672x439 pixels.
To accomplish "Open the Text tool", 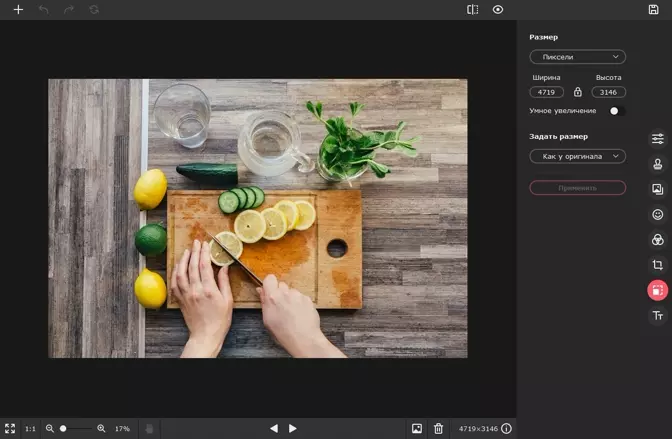I will [657, 316].
